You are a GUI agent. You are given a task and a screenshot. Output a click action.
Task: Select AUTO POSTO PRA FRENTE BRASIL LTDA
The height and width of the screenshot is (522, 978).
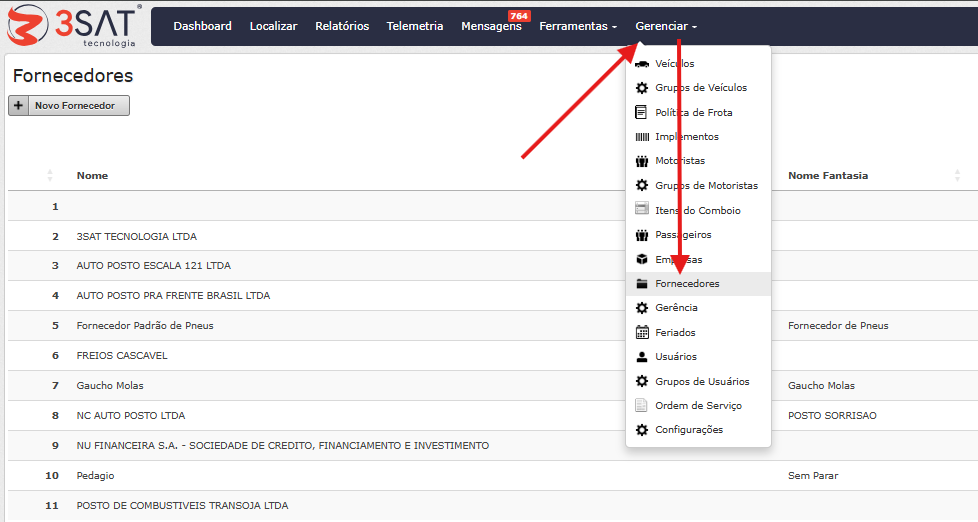[173, 296]
